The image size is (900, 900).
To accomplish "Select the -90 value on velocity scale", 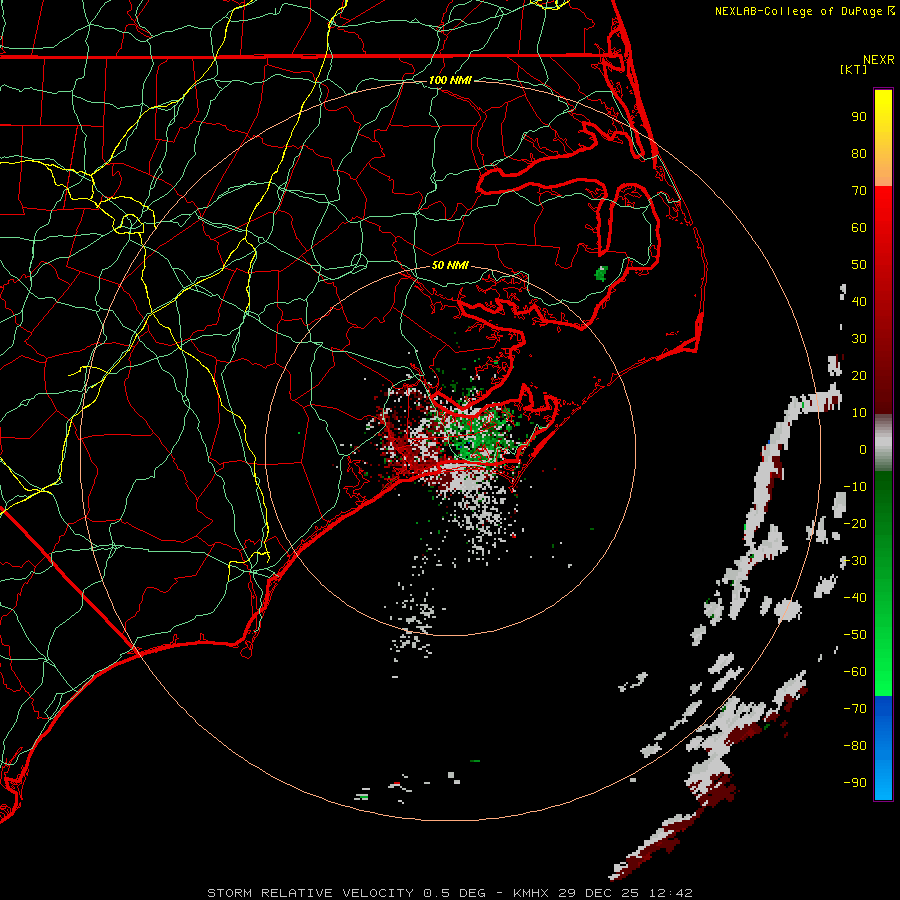I will pyautogui.click(x=855, y=782).
